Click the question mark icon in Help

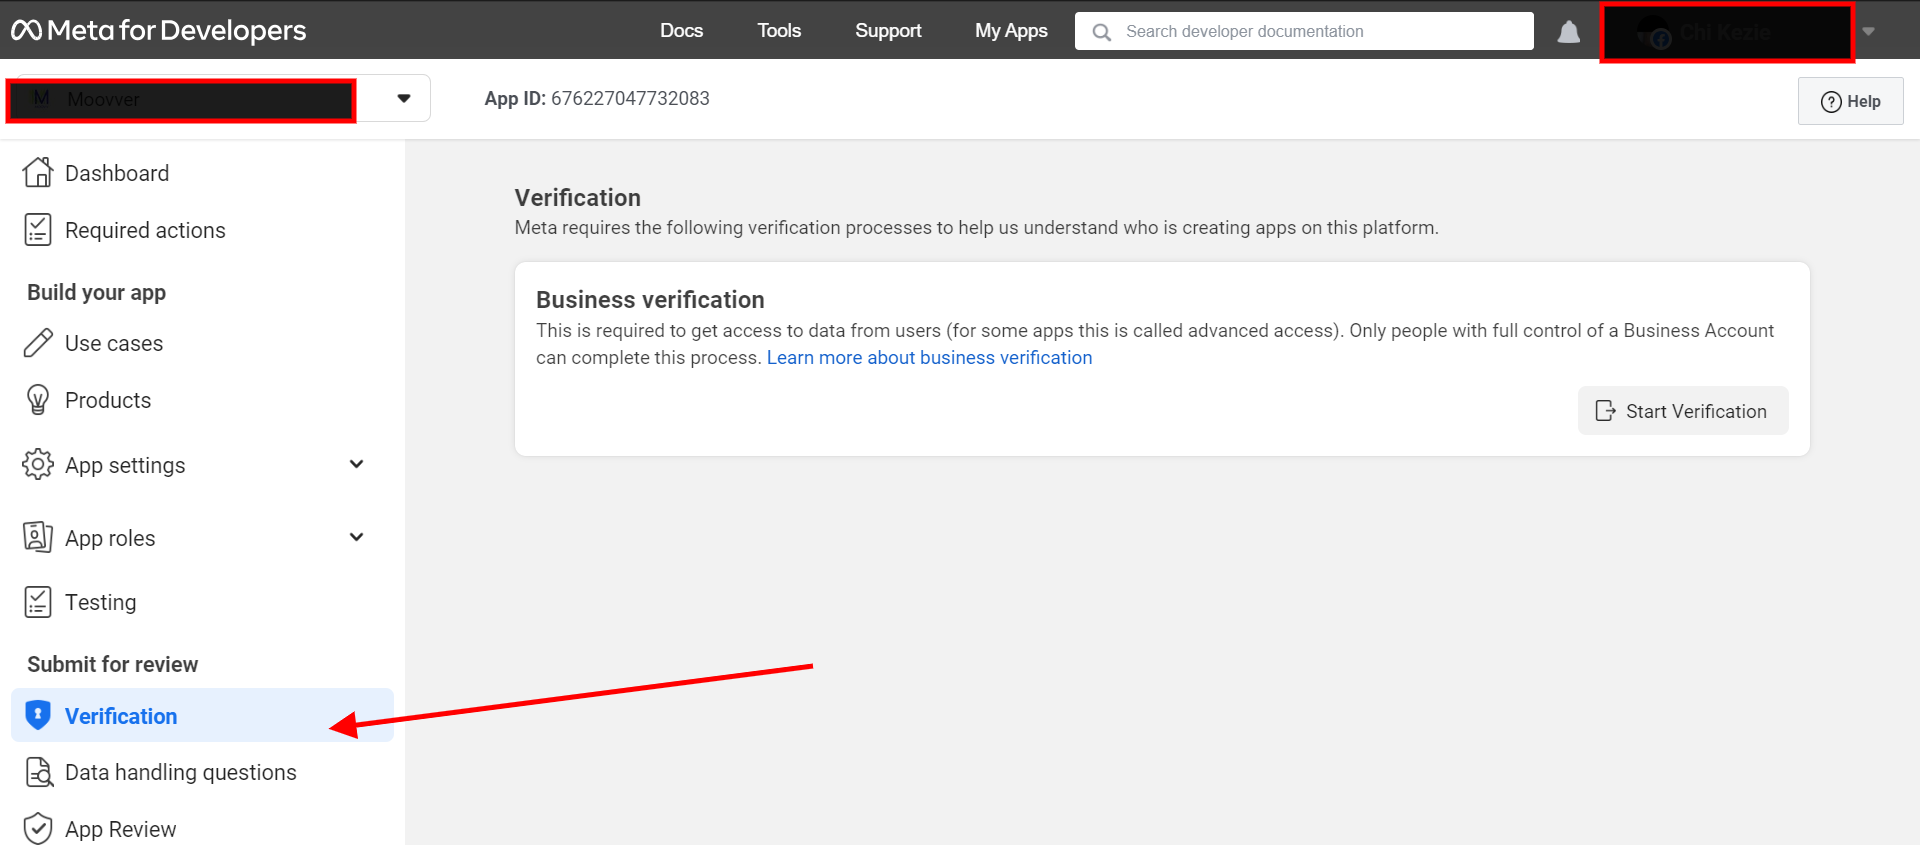click(x=1831, y=102)
